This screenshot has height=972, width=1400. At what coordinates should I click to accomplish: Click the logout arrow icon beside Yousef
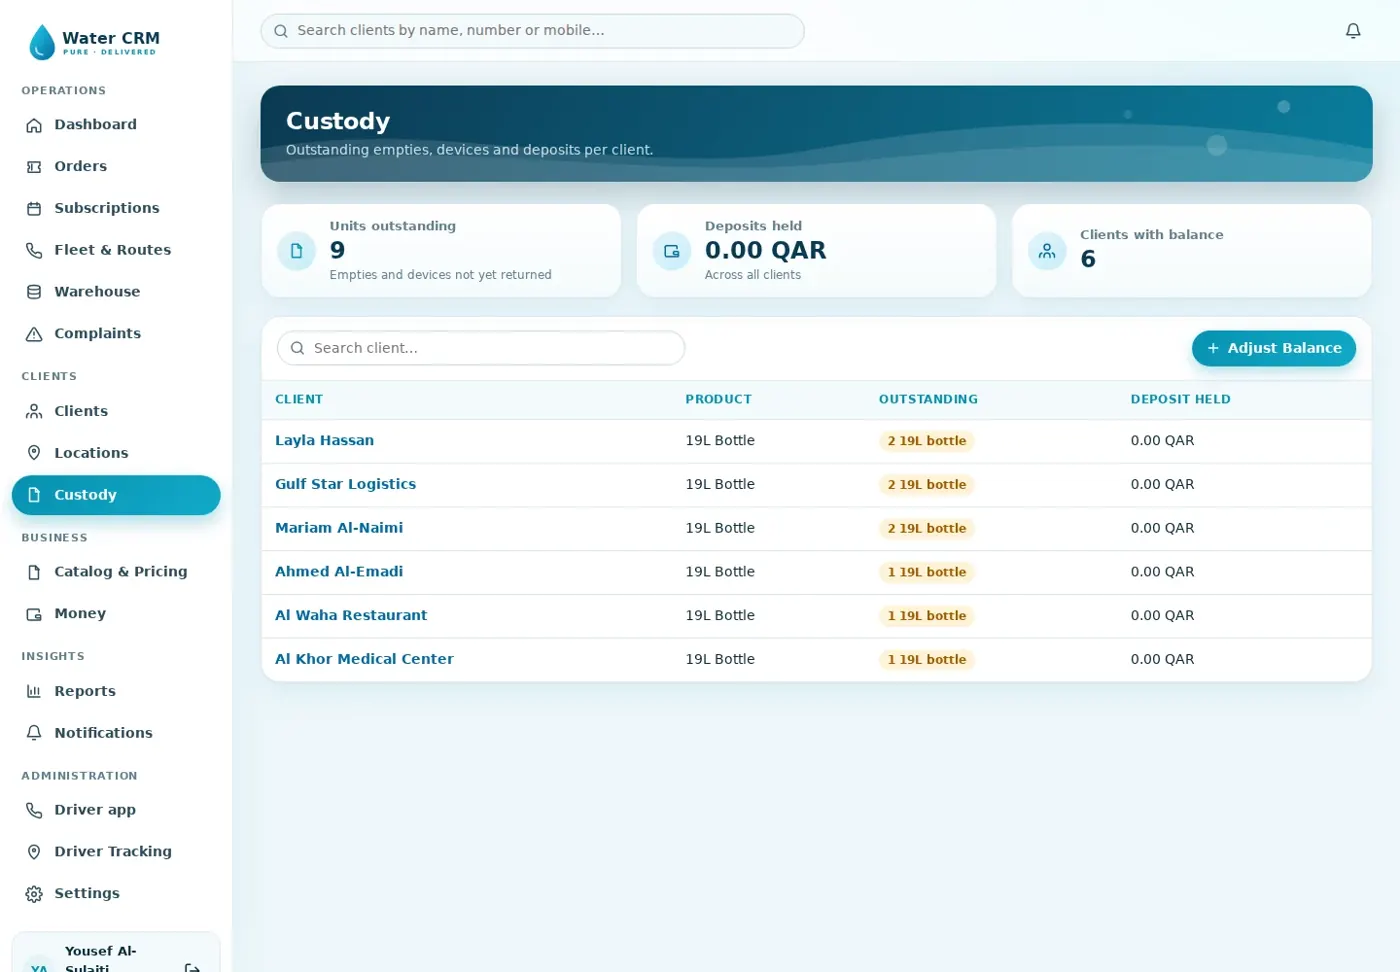pyautogui.click(x=193, y=967)
